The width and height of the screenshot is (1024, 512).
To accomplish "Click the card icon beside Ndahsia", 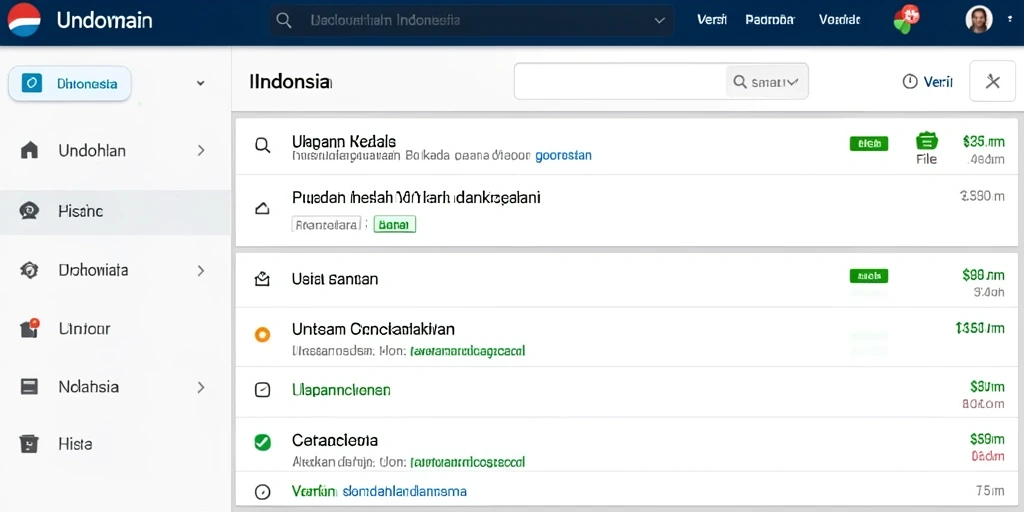I will [29, 387].
